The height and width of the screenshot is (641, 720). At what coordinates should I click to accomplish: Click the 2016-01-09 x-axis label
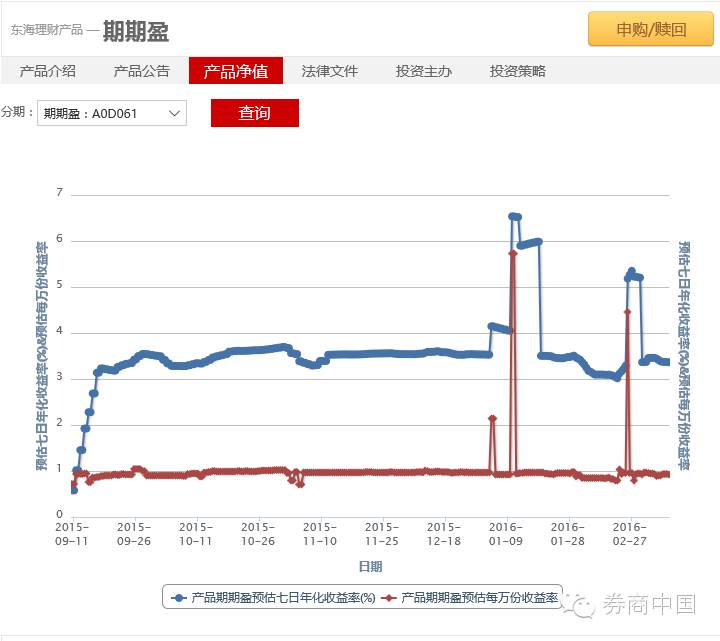[506, 534]
